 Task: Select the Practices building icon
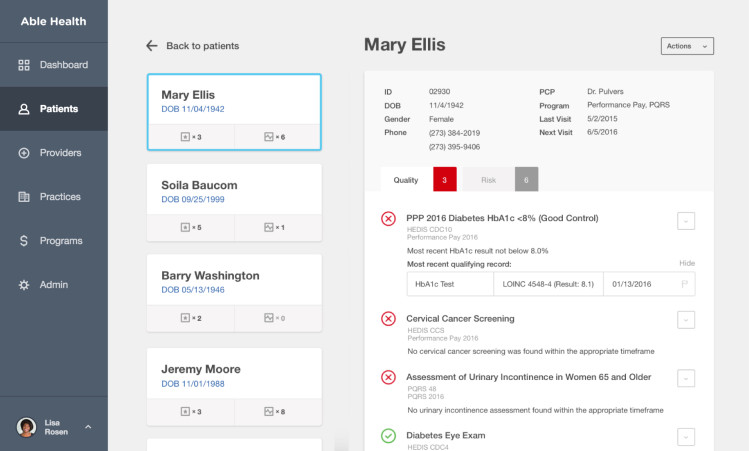click(x=24, y=197)
